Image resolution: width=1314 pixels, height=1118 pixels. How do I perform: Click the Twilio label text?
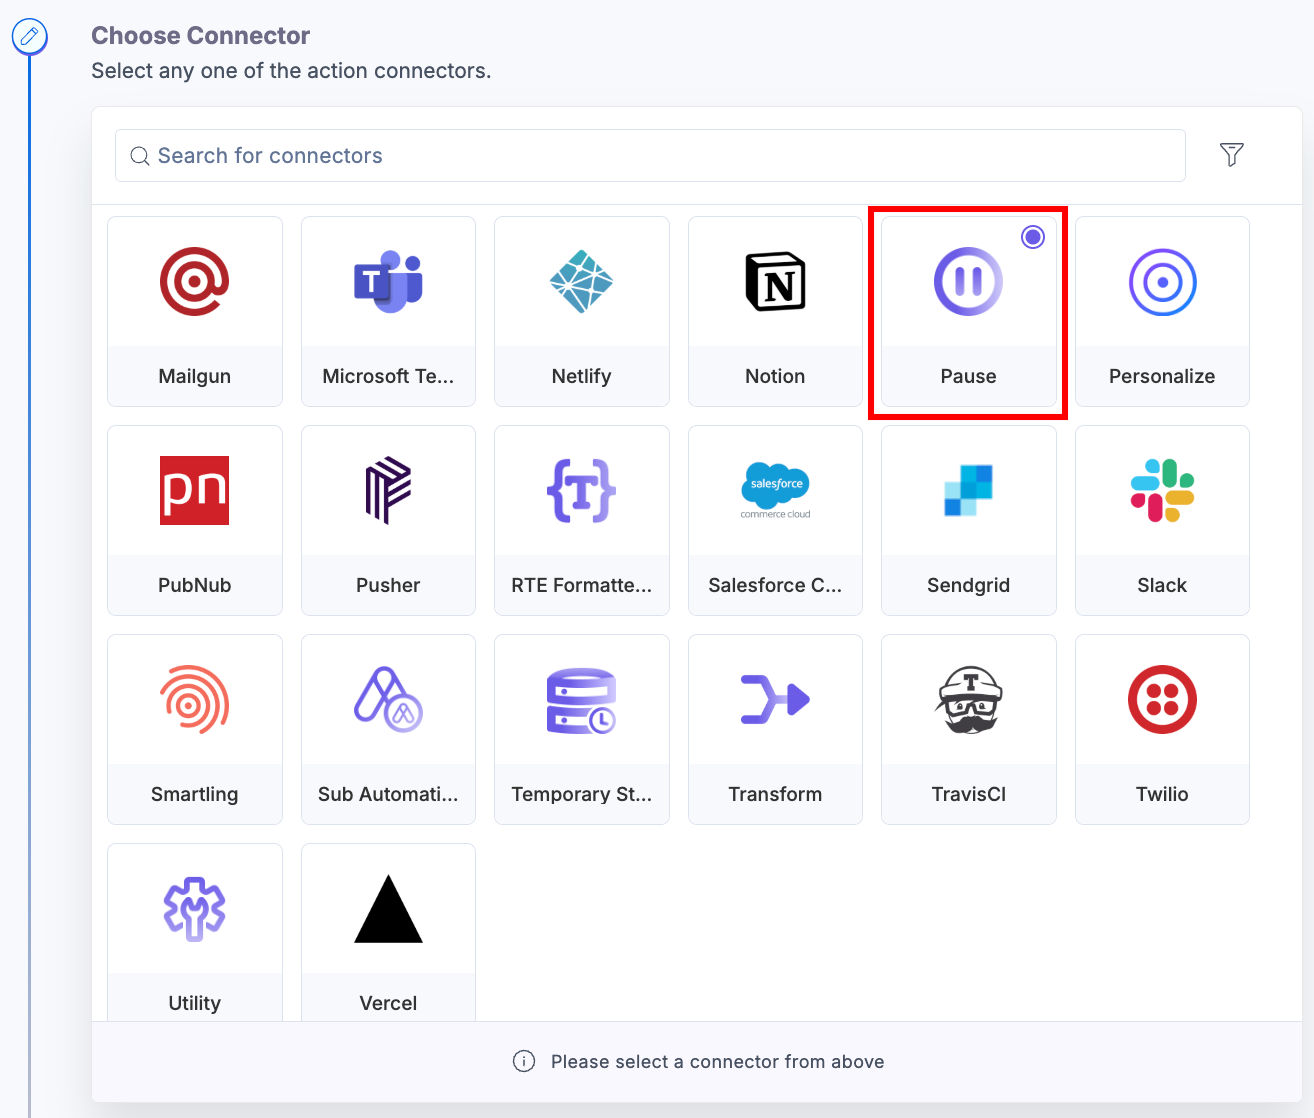(1162, 794)
